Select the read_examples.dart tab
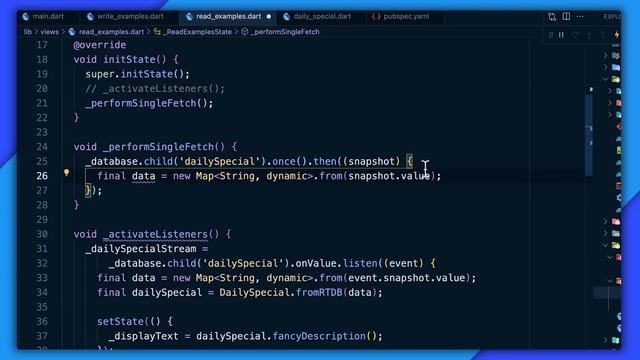Image resolution: width=640 pixels, height=360 pixels. [228, 17]
